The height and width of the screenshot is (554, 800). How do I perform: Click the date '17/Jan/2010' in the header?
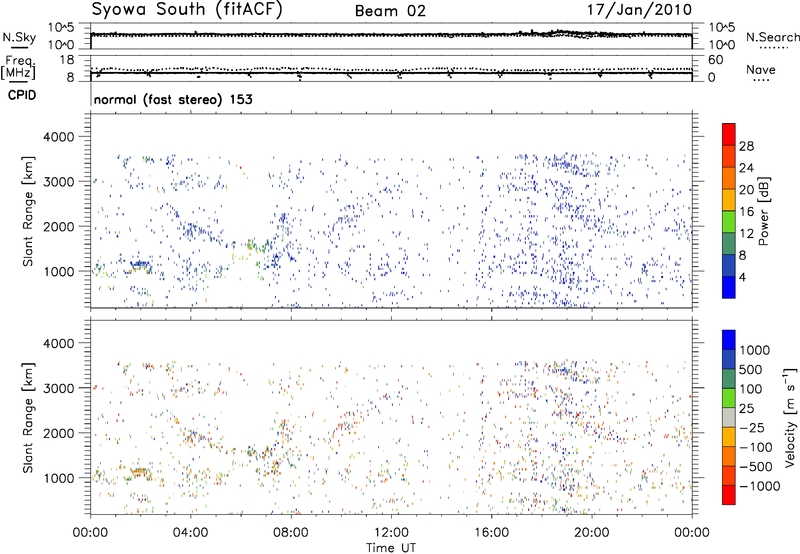[x=639, y=9]
